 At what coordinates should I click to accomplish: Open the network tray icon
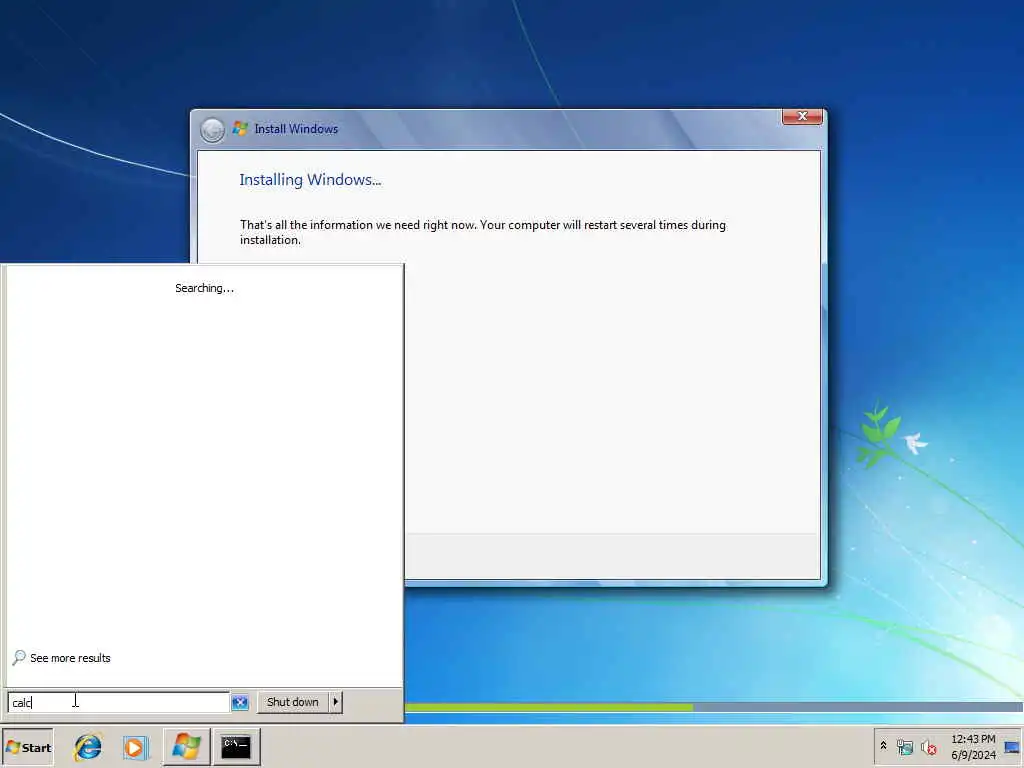click(x=904, y=746)
